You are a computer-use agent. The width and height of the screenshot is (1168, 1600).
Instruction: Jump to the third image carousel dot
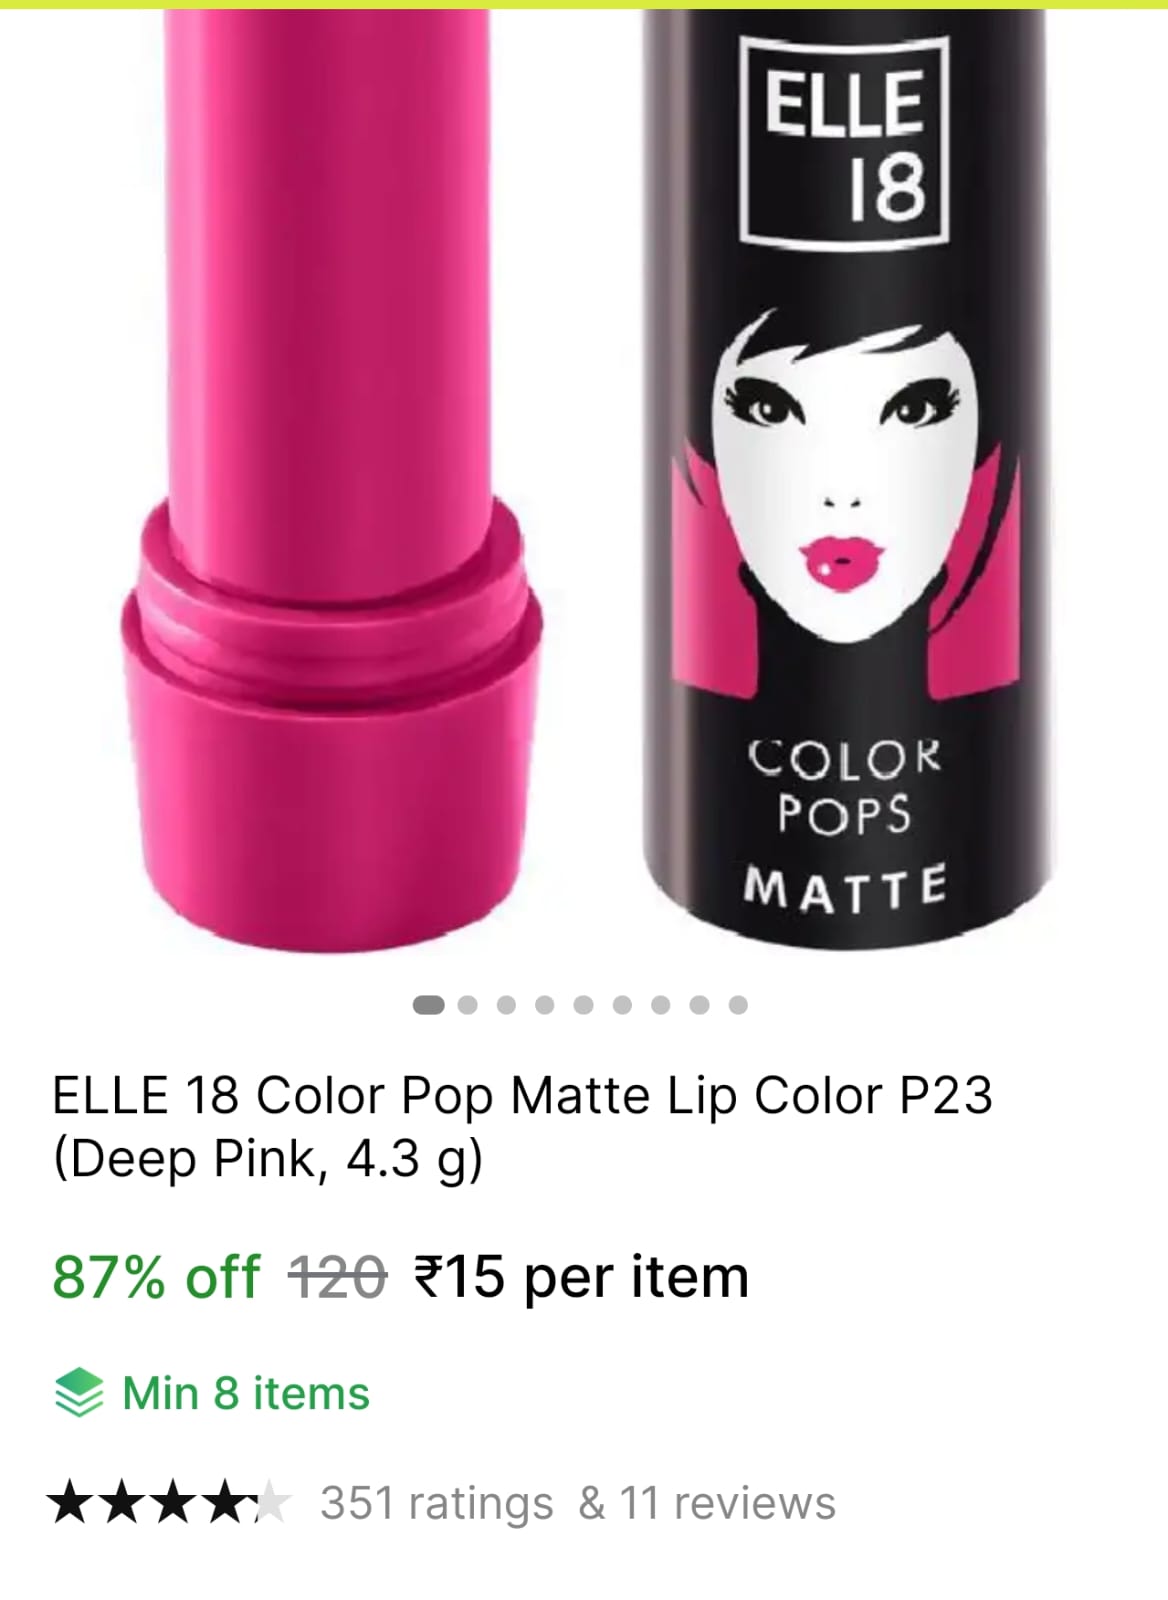pos(506,1005)
